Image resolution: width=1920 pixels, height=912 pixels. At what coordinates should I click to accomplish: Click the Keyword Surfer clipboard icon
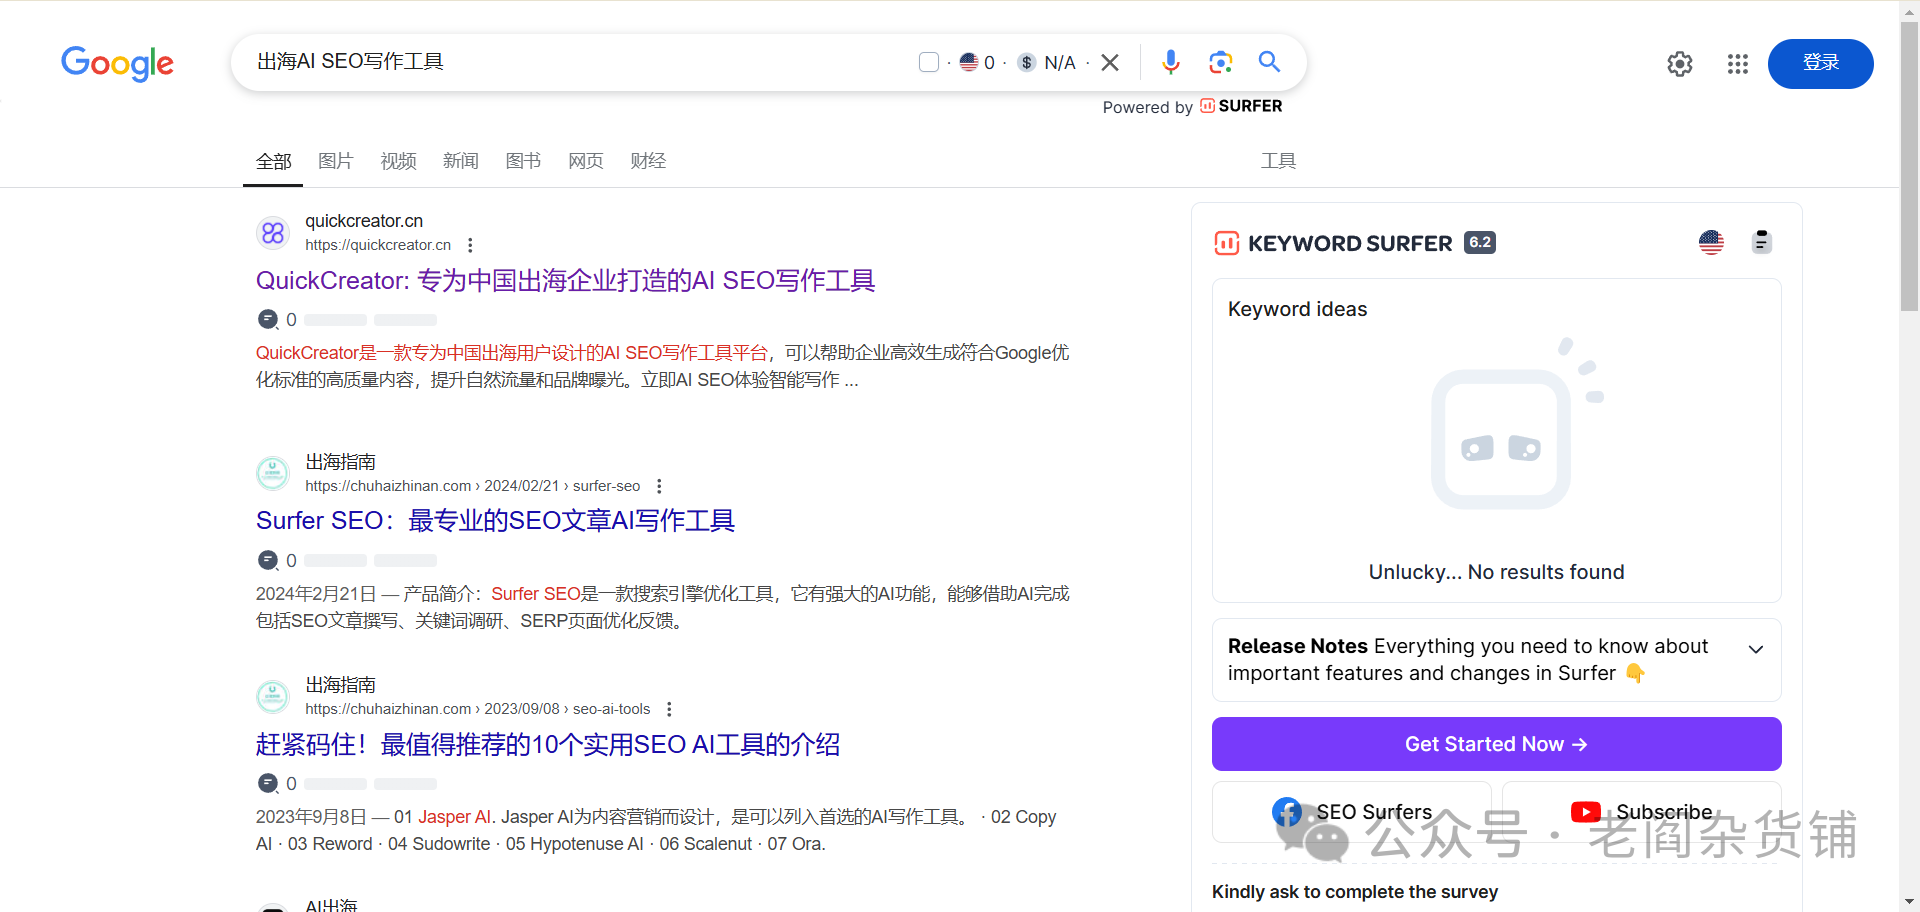coord(1762,242)
